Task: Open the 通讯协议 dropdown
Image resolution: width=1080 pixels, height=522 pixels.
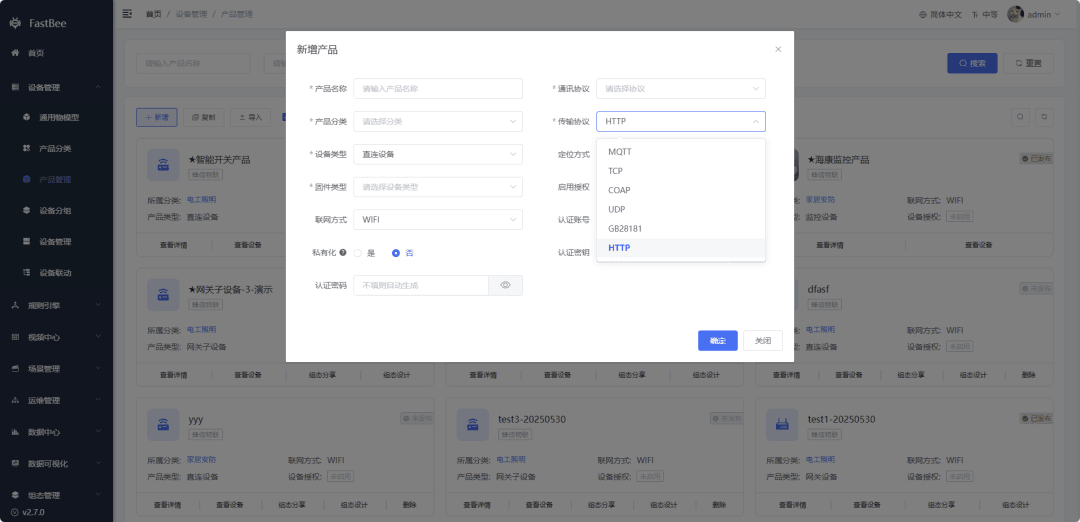Action: point(681,89)
